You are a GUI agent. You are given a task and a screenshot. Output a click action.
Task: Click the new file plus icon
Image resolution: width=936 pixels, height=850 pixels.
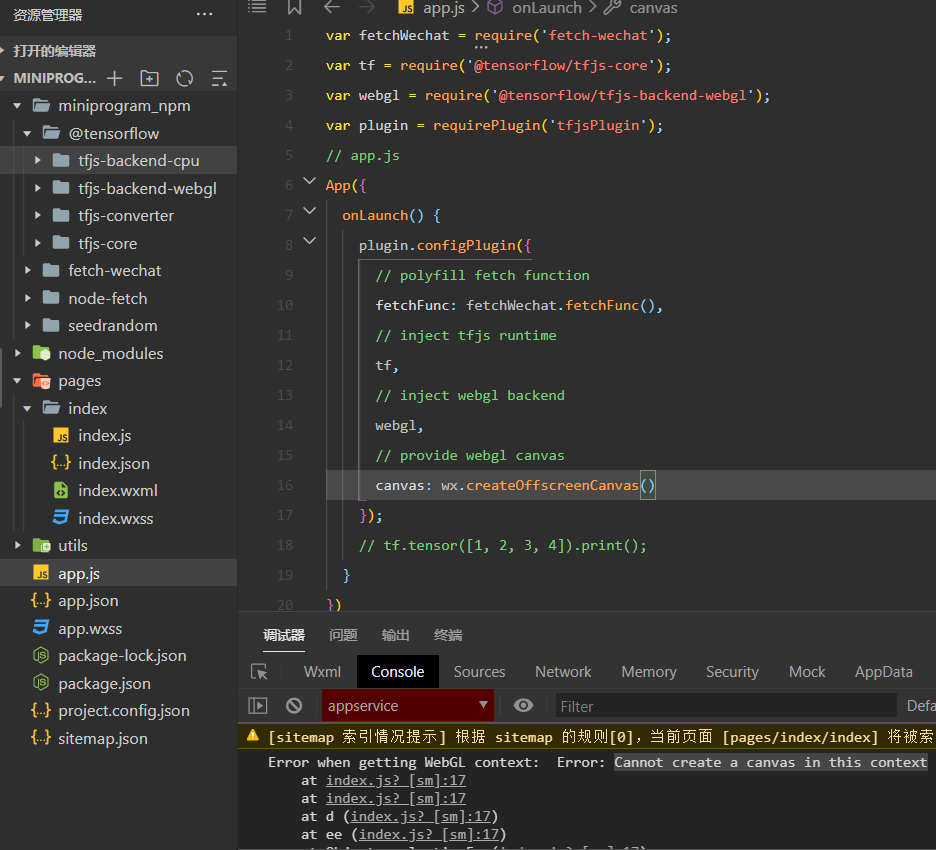114,78
